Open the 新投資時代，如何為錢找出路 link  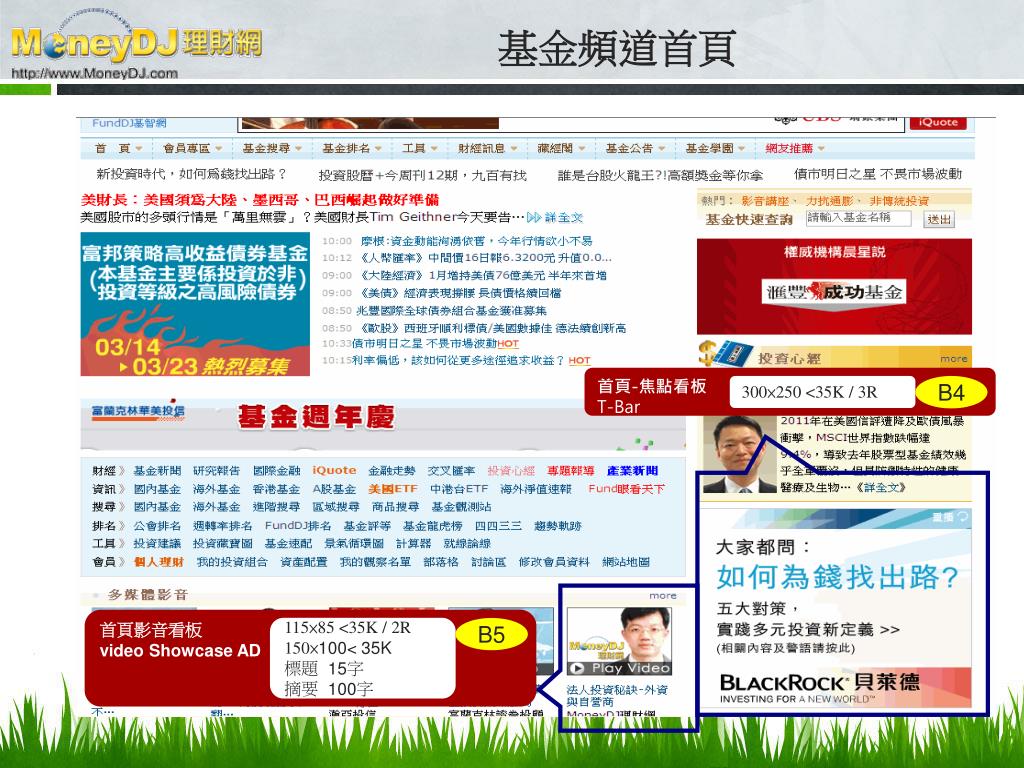[191, 174]
